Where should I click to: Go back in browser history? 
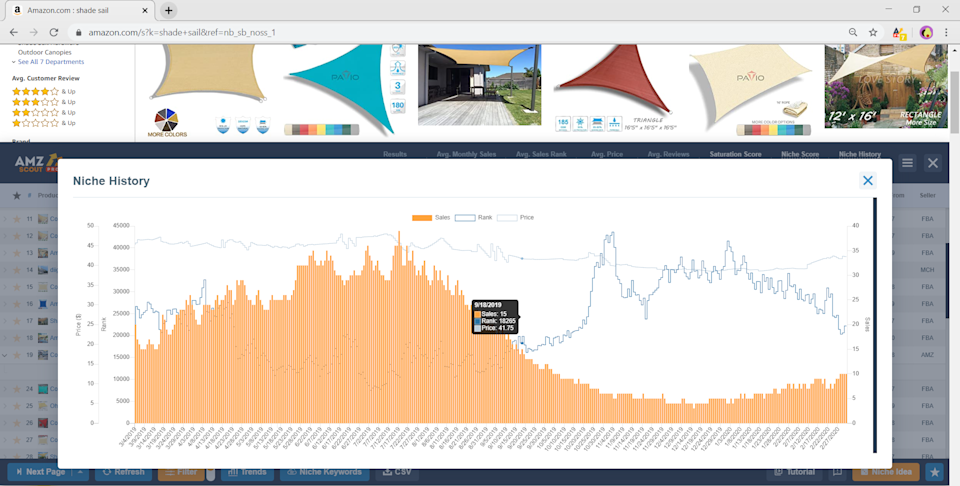pos(14,32)
